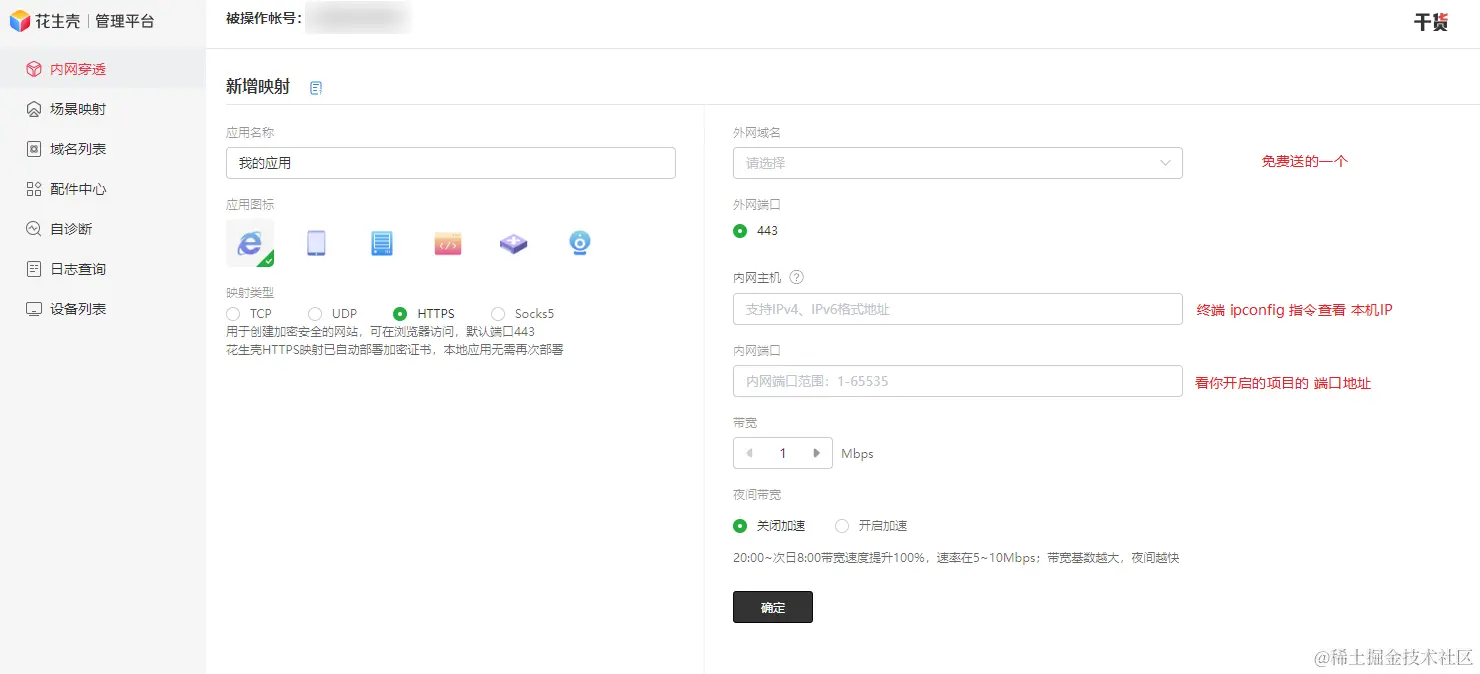Open 场景映射 menu item
1480x674 pixels.
103,109
